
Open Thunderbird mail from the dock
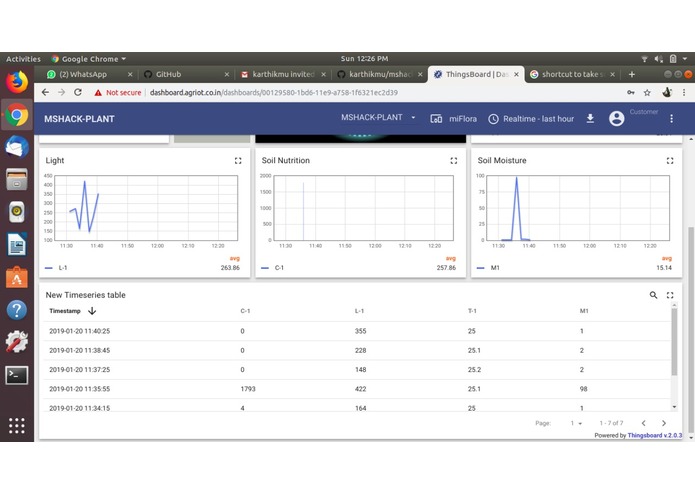pos(17,147)
